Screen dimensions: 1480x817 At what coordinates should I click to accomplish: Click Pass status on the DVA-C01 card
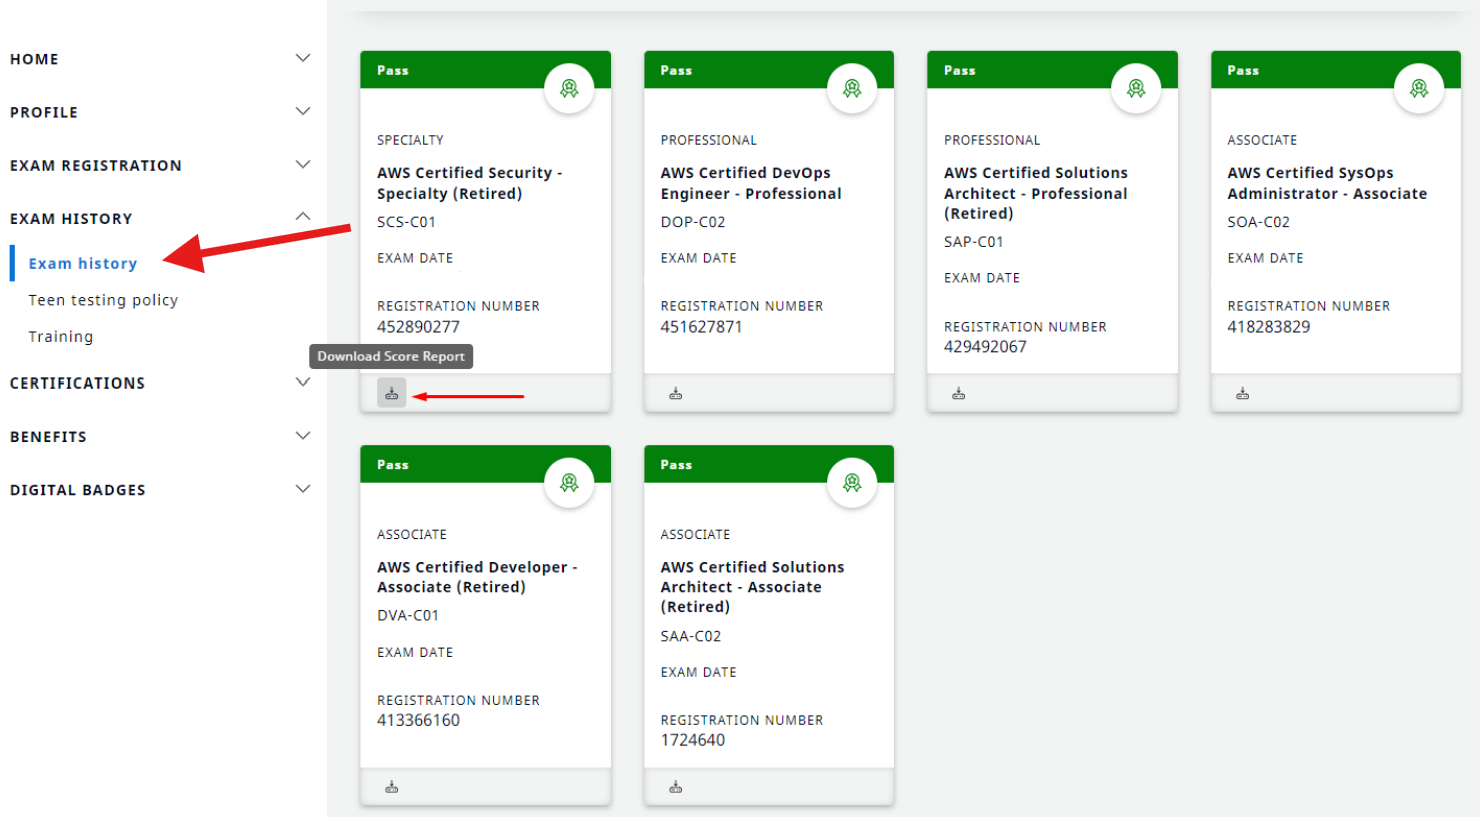point(393,464)
